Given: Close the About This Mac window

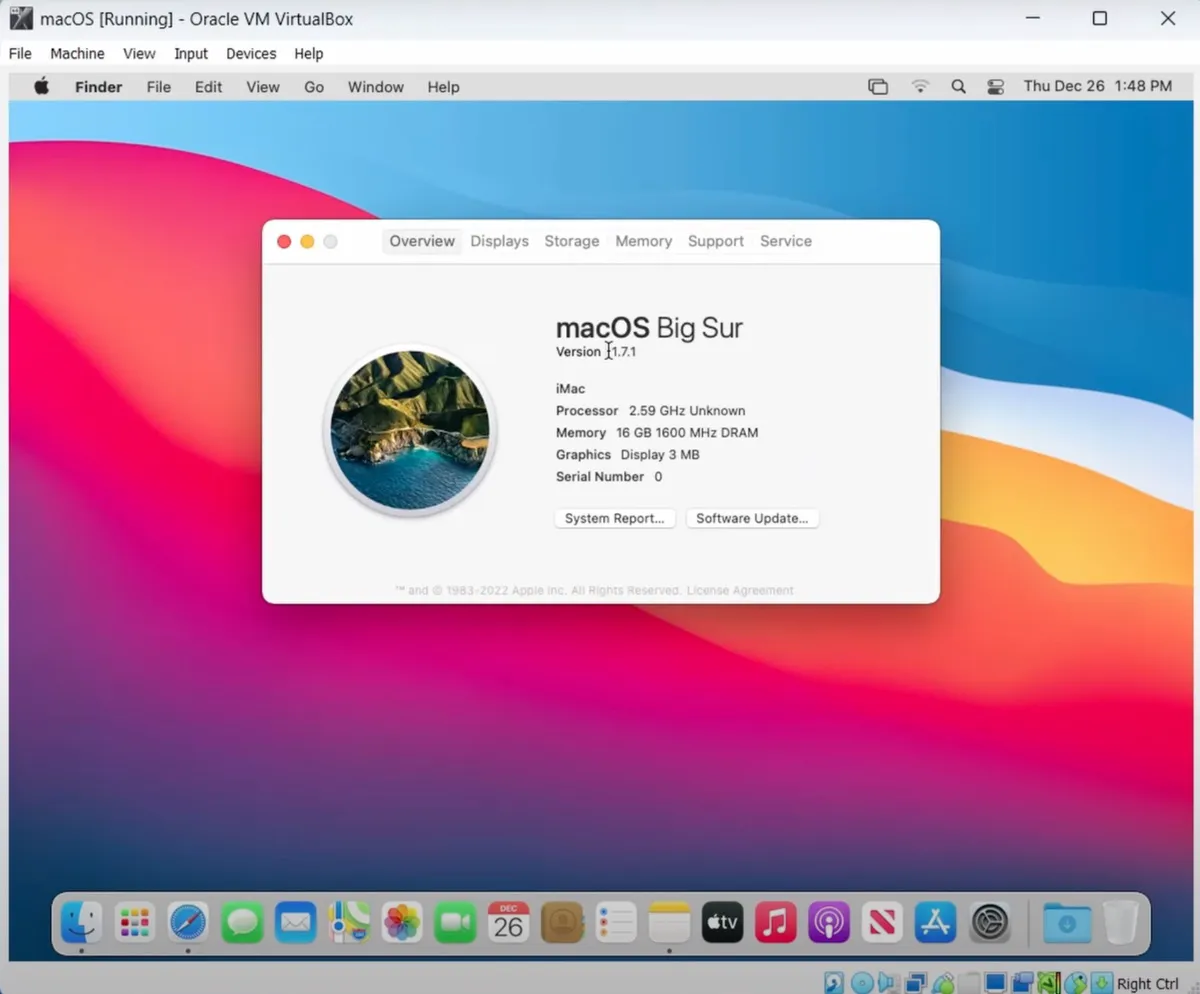Looking at the screenshot, I should click(x=284, y=241).
